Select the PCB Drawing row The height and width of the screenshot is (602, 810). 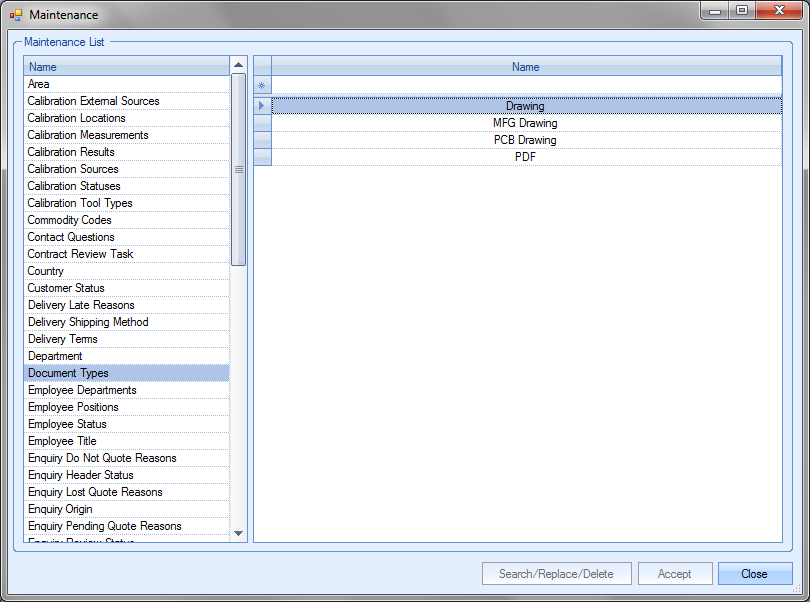pos(525,140)
